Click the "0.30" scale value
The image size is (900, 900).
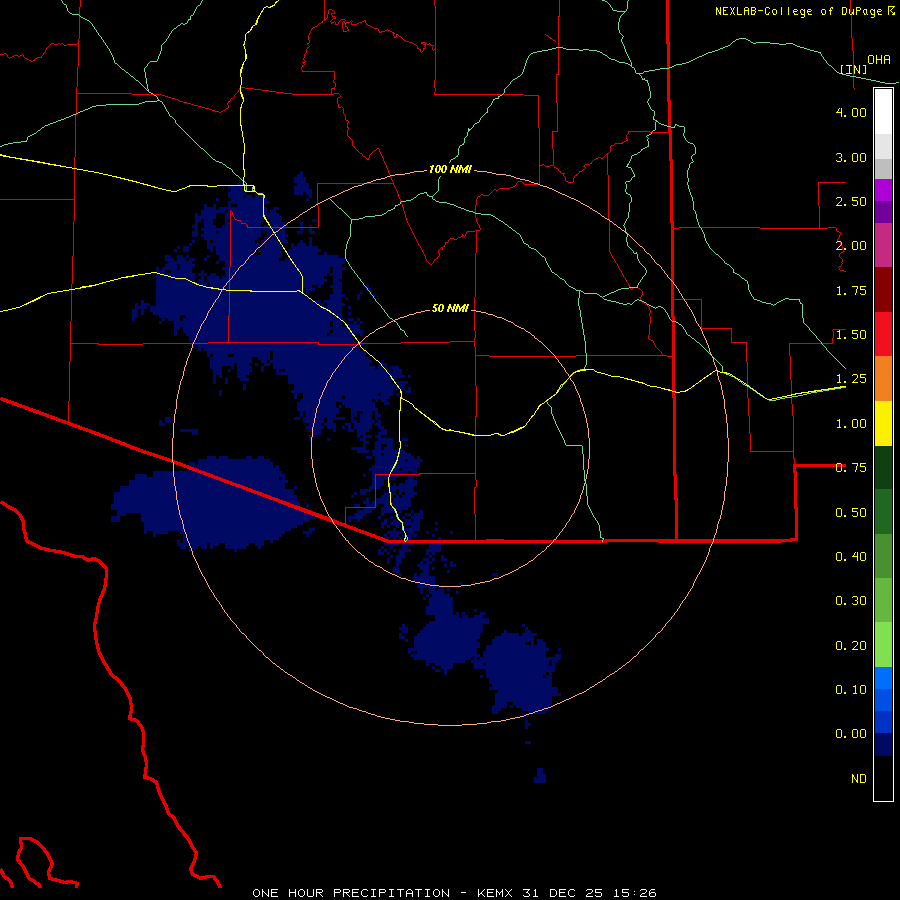851,601
